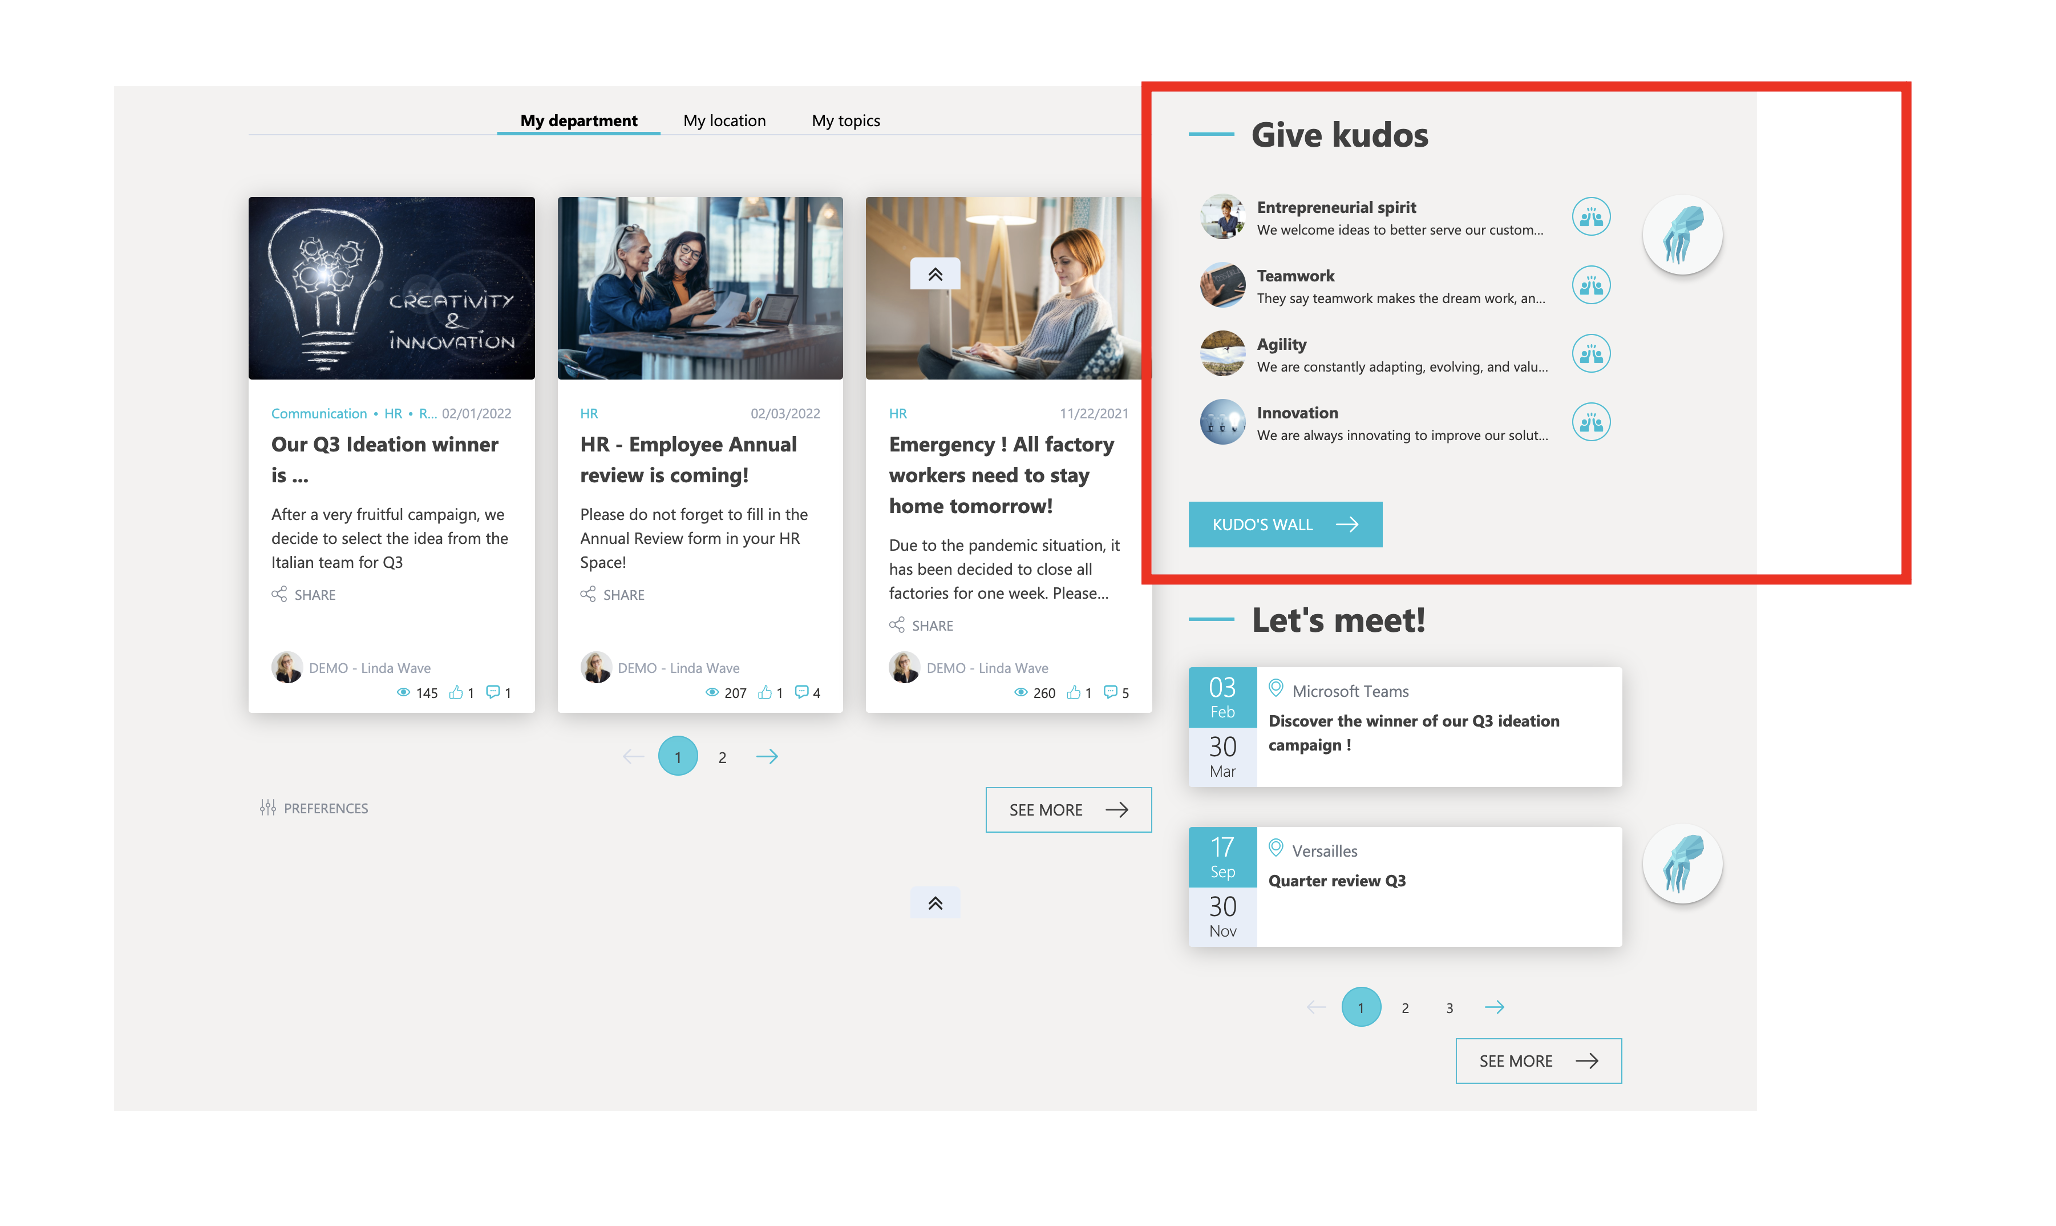Give kudos for Agility
Viewport: 2056px width, 1226px height.
click(x=1590, y=354)
